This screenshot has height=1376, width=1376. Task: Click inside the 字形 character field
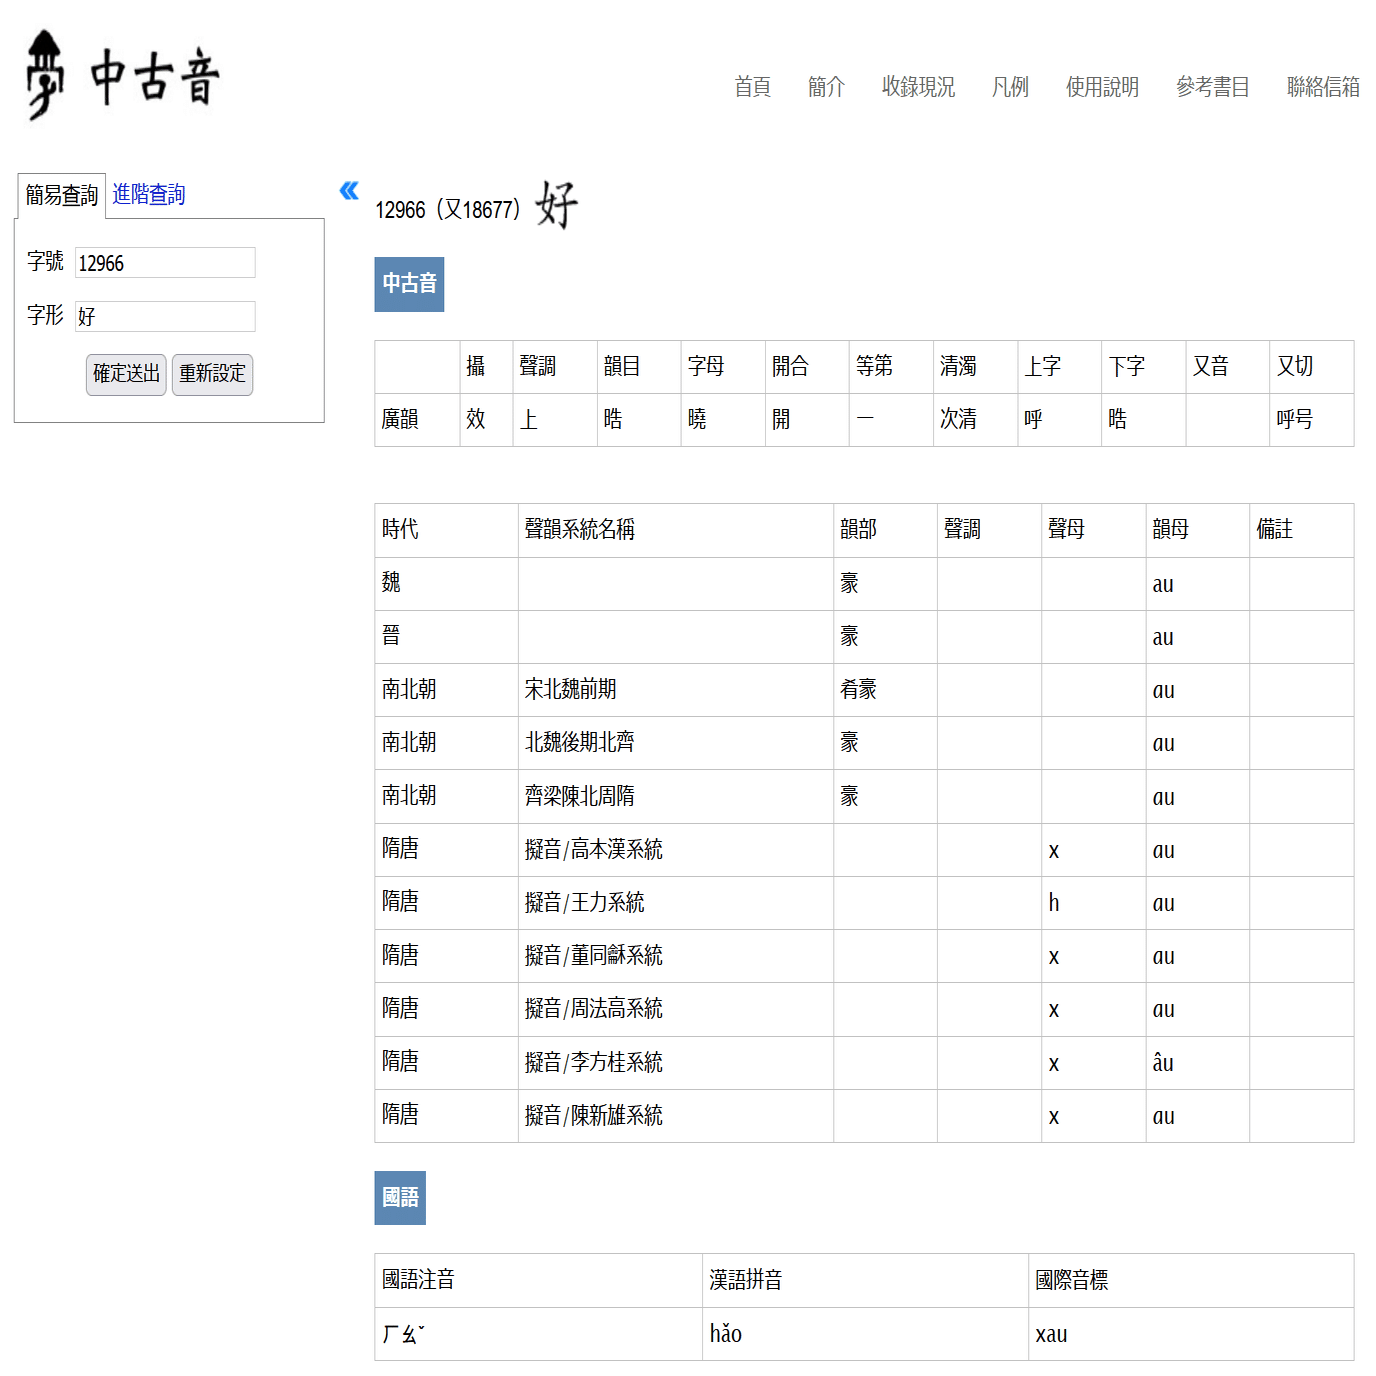coord(164,316)
